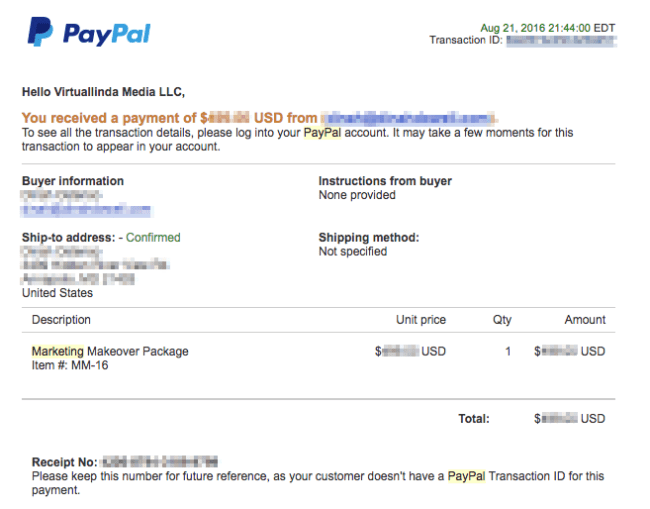The image size is (650, 509).
Task: Click the Qty column header
Action: point(502,320)
